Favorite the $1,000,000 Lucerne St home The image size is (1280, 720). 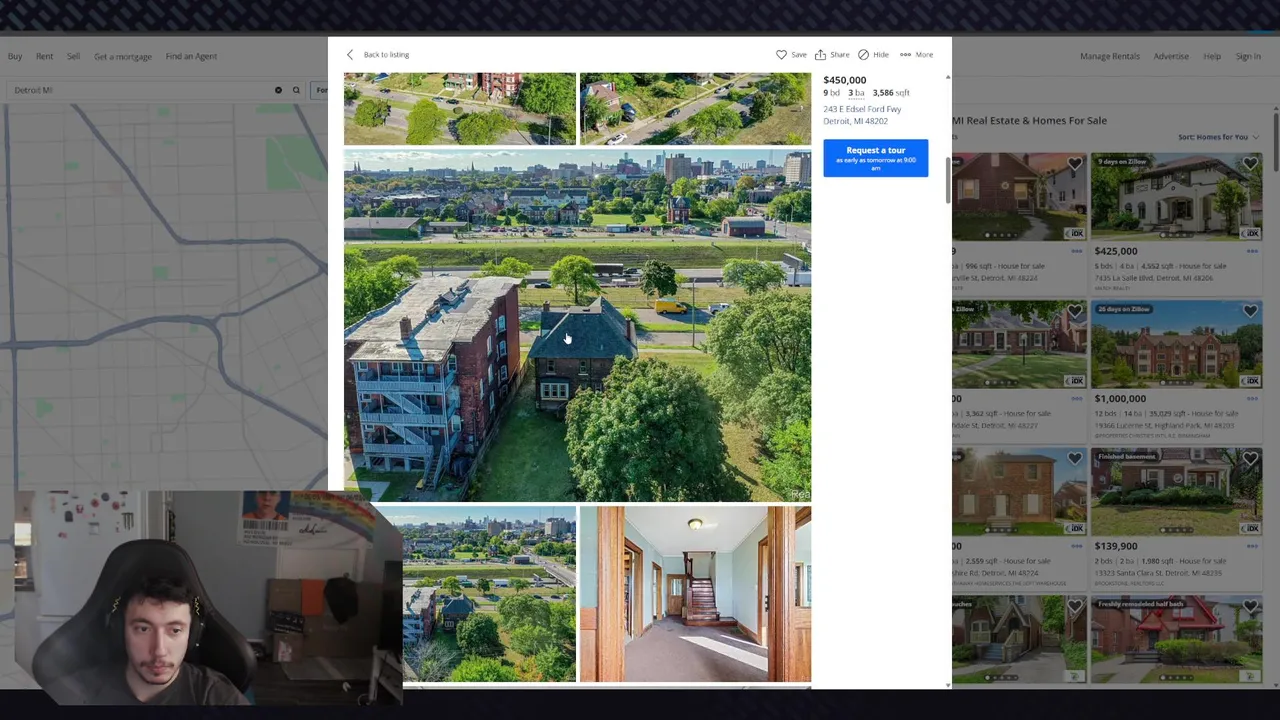coord(1250,312)
